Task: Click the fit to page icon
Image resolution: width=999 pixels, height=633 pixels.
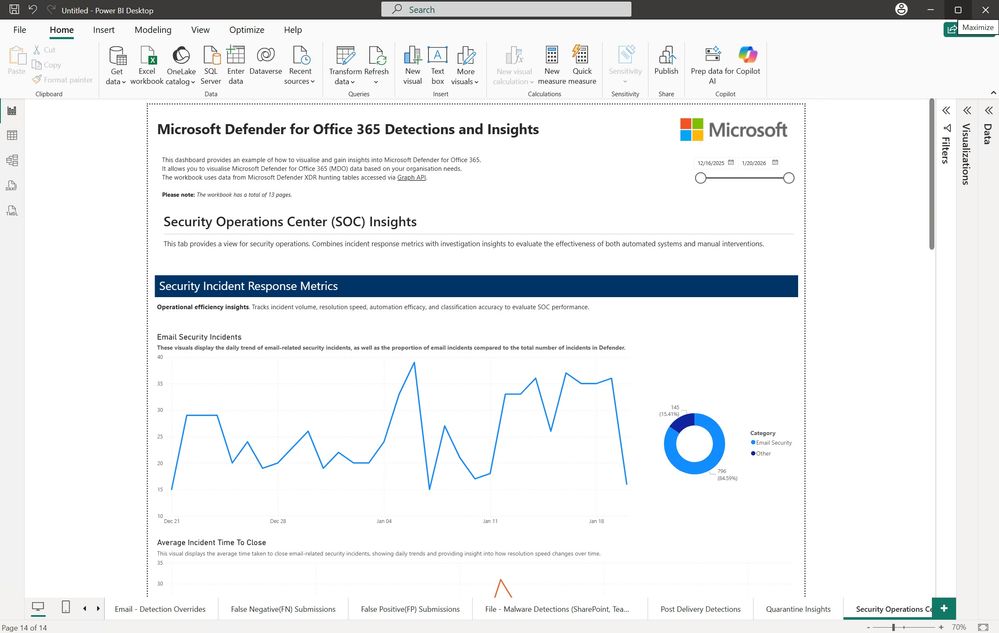Action: tap(983, 627)
